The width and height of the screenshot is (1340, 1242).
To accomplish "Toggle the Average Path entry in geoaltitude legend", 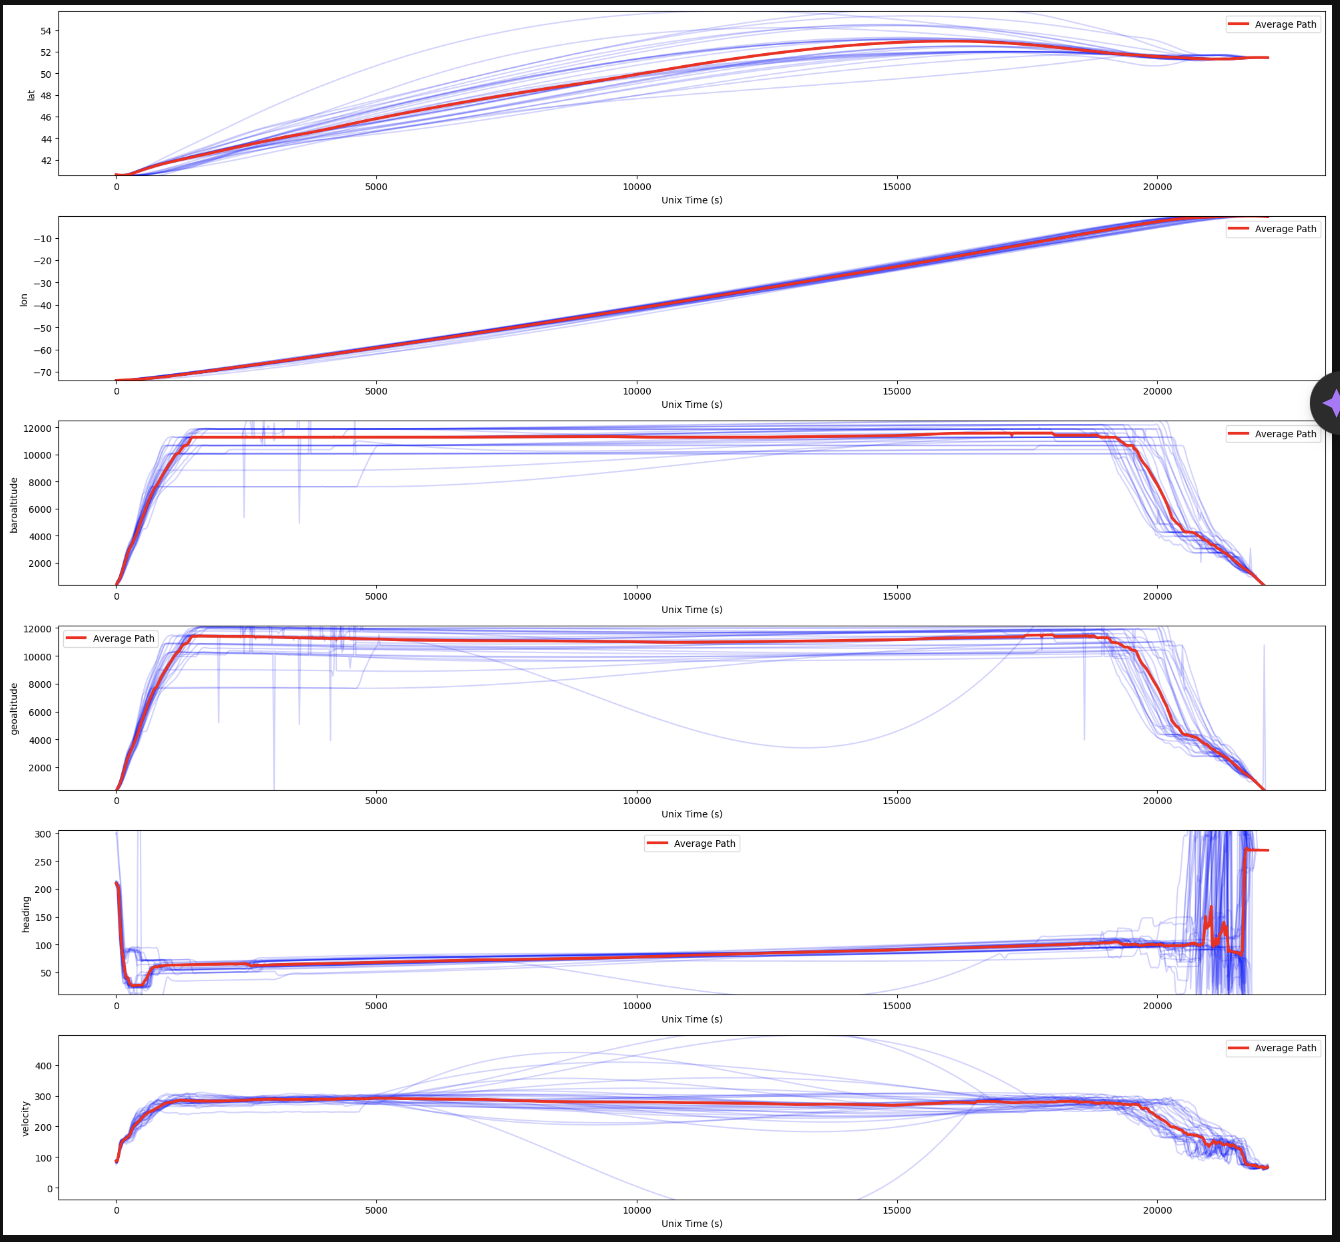I will 111,638.
